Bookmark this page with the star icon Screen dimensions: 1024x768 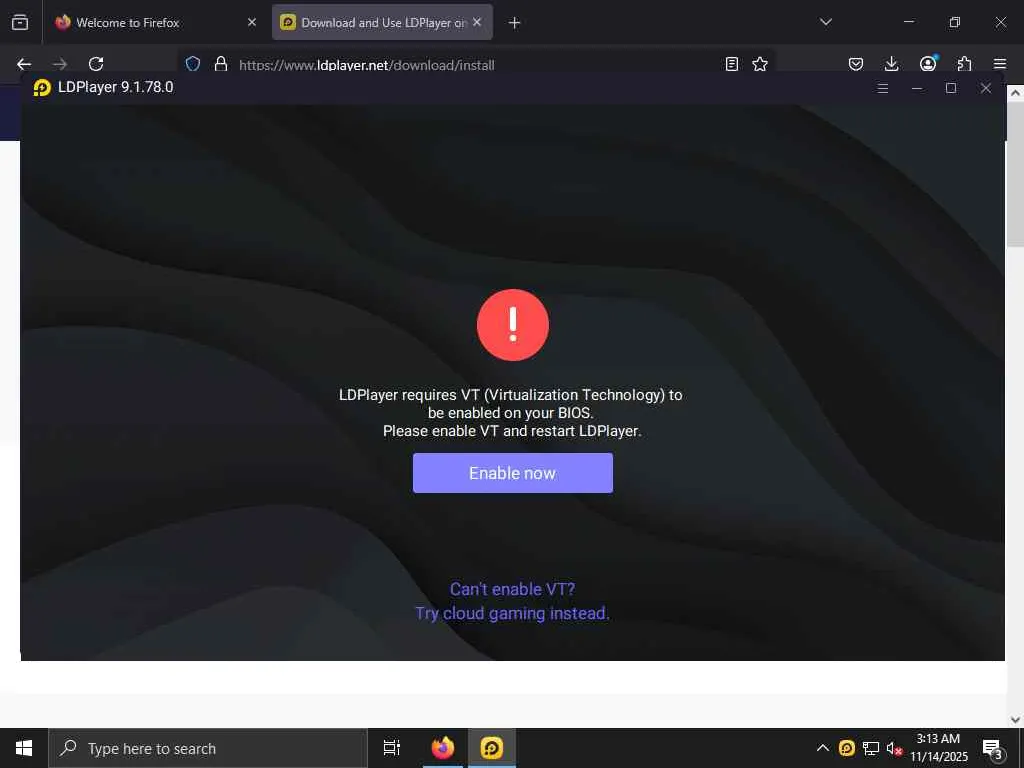760,64
